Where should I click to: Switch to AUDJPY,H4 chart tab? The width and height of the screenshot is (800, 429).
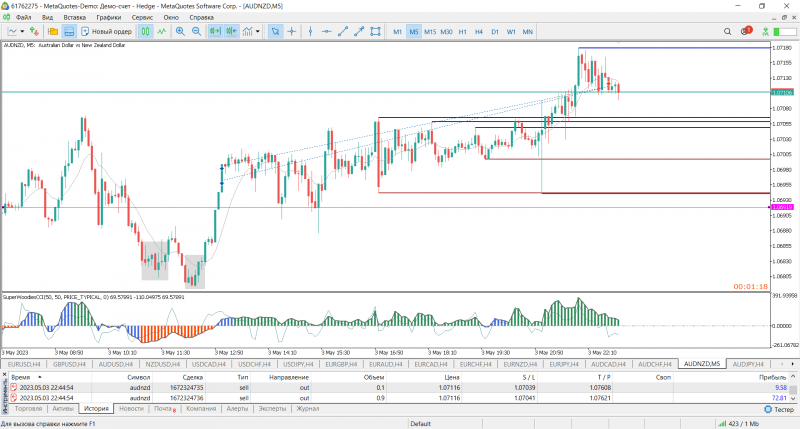747,364
